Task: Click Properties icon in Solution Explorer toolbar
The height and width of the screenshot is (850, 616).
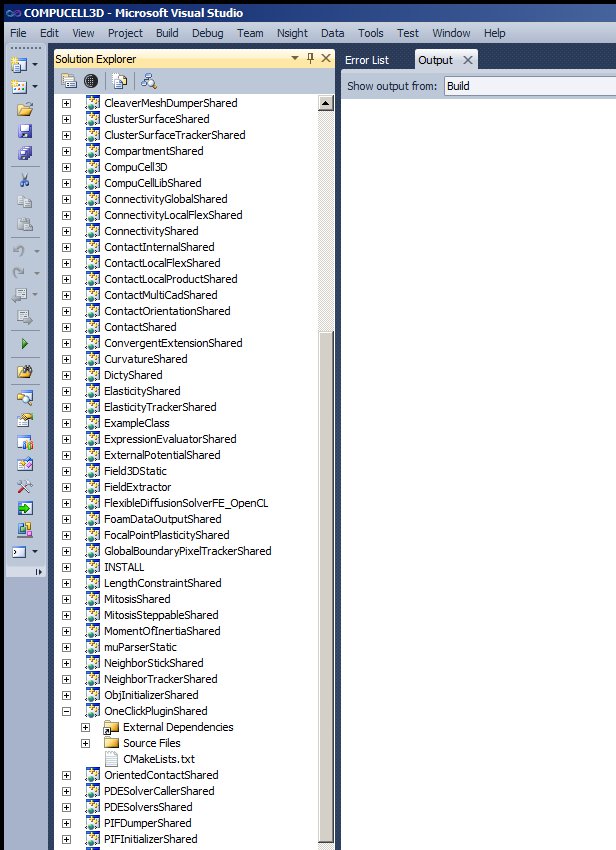Action: point(69,82)
